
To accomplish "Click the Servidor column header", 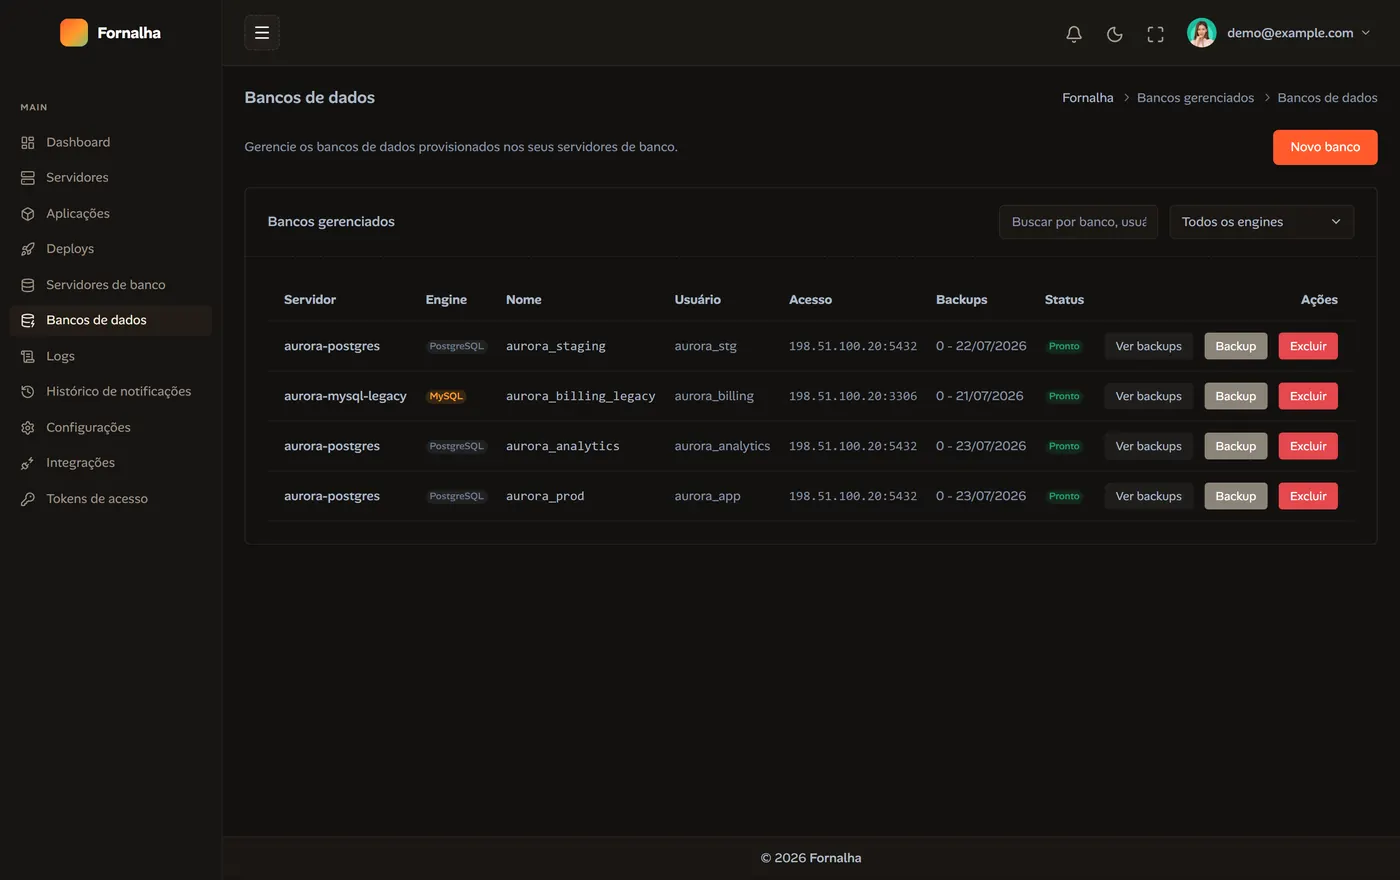I will click(x=310, y=300).
